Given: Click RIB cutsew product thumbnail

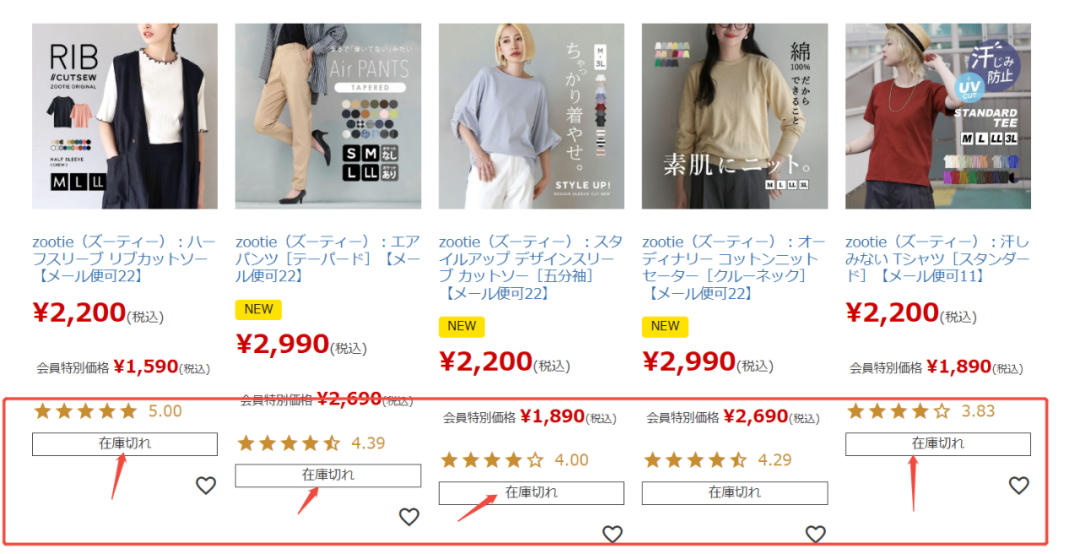Looking at the screenshot, I should (125, 116).
